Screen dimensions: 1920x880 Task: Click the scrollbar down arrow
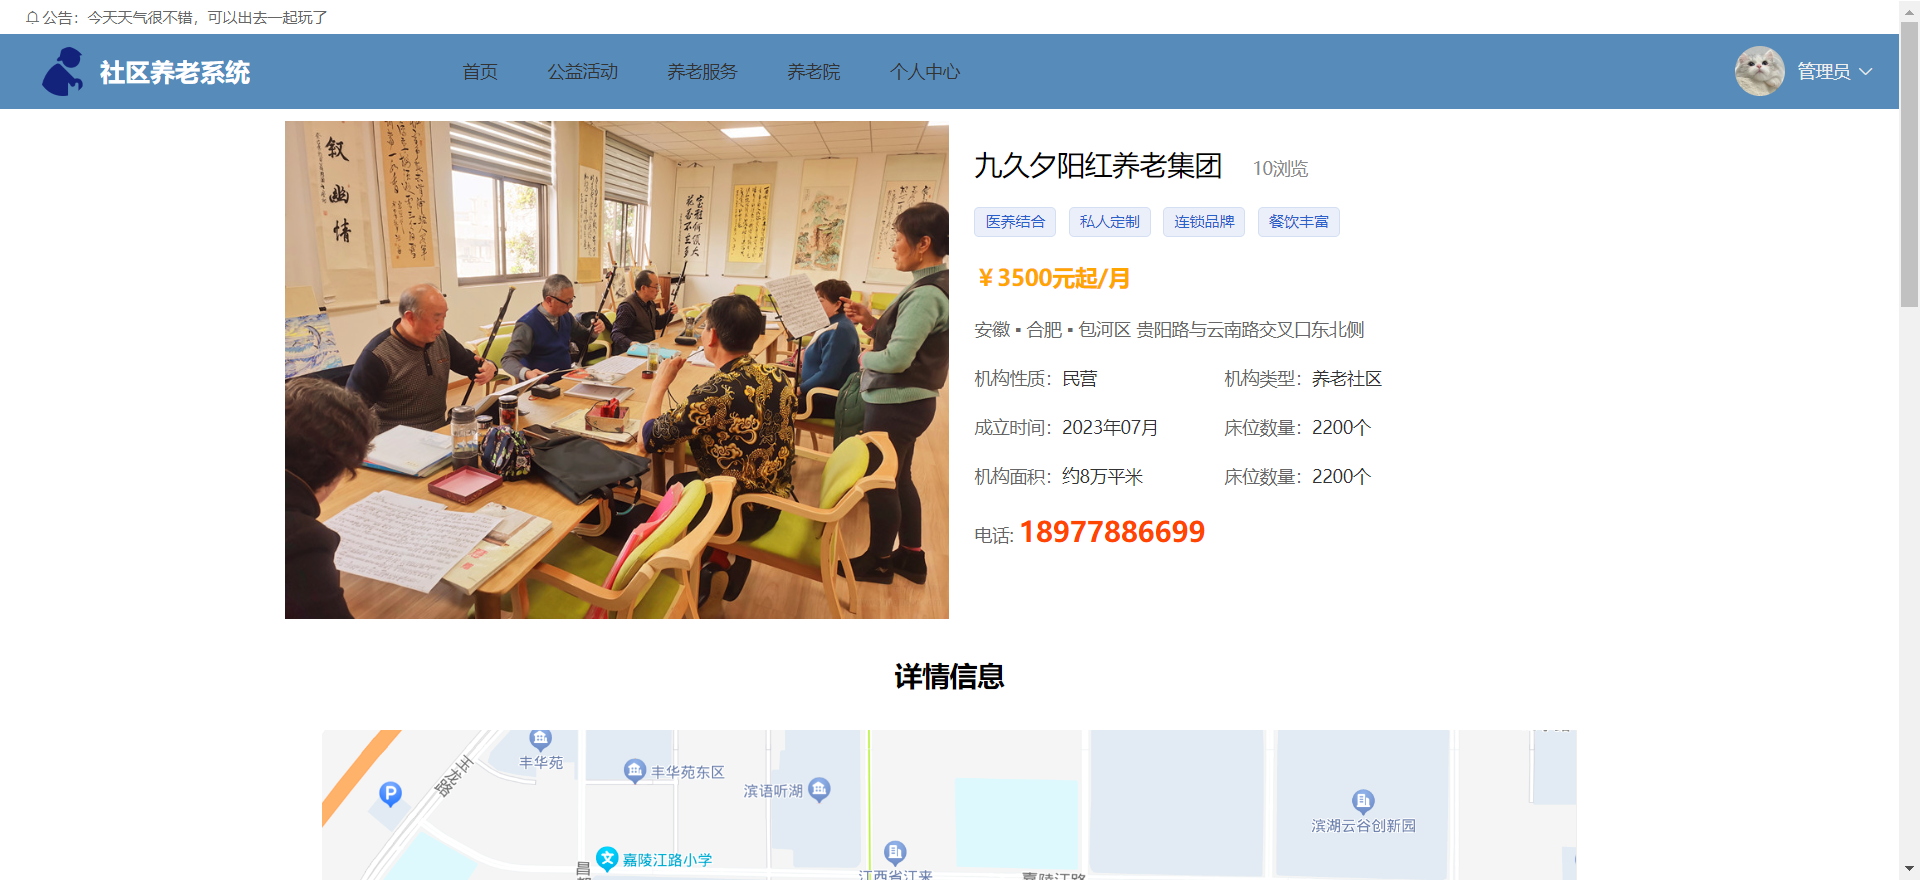(1910, 870)
